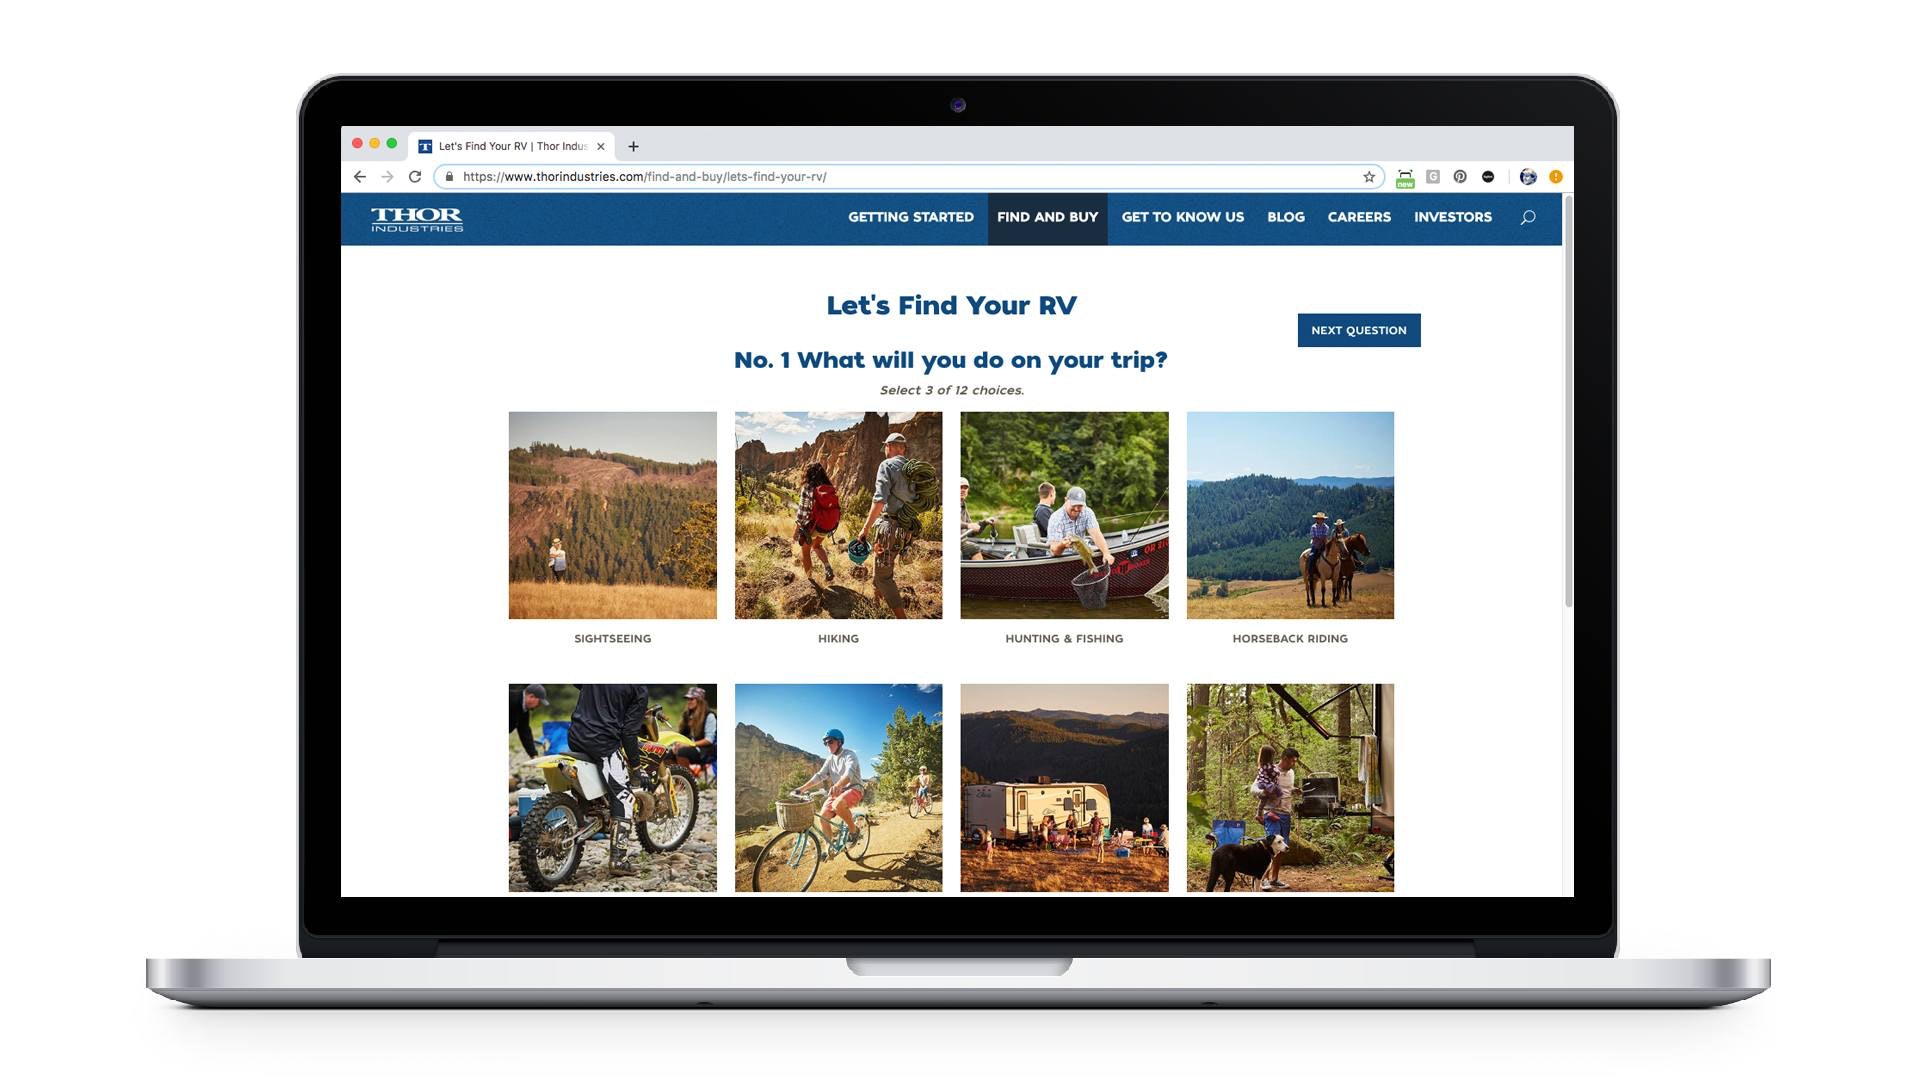Click the search icon in the navbar
Screen dimensions: 1920x1080
[x=1527, y=218]
